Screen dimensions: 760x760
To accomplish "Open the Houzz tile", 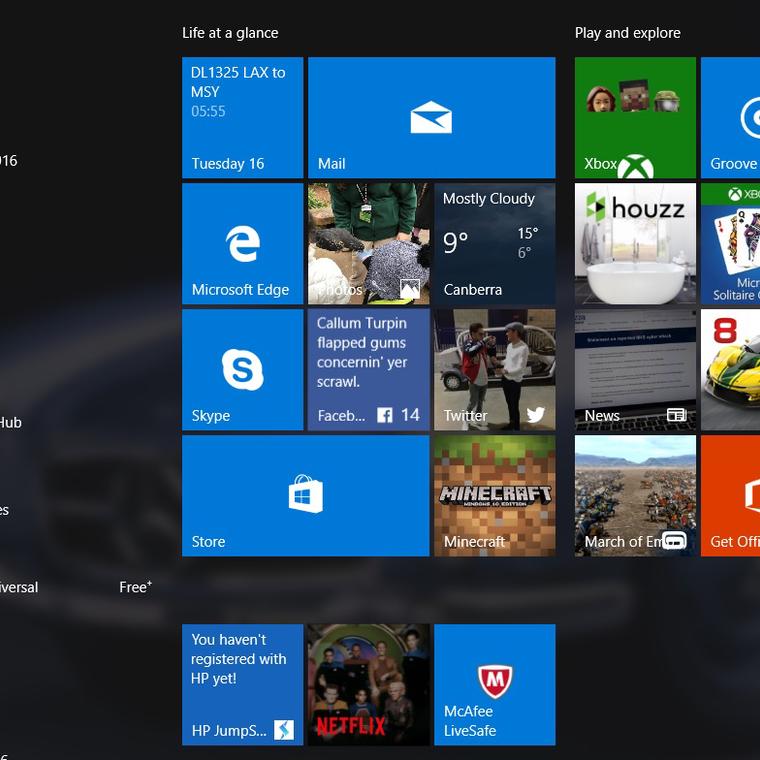I will [635, 244].
